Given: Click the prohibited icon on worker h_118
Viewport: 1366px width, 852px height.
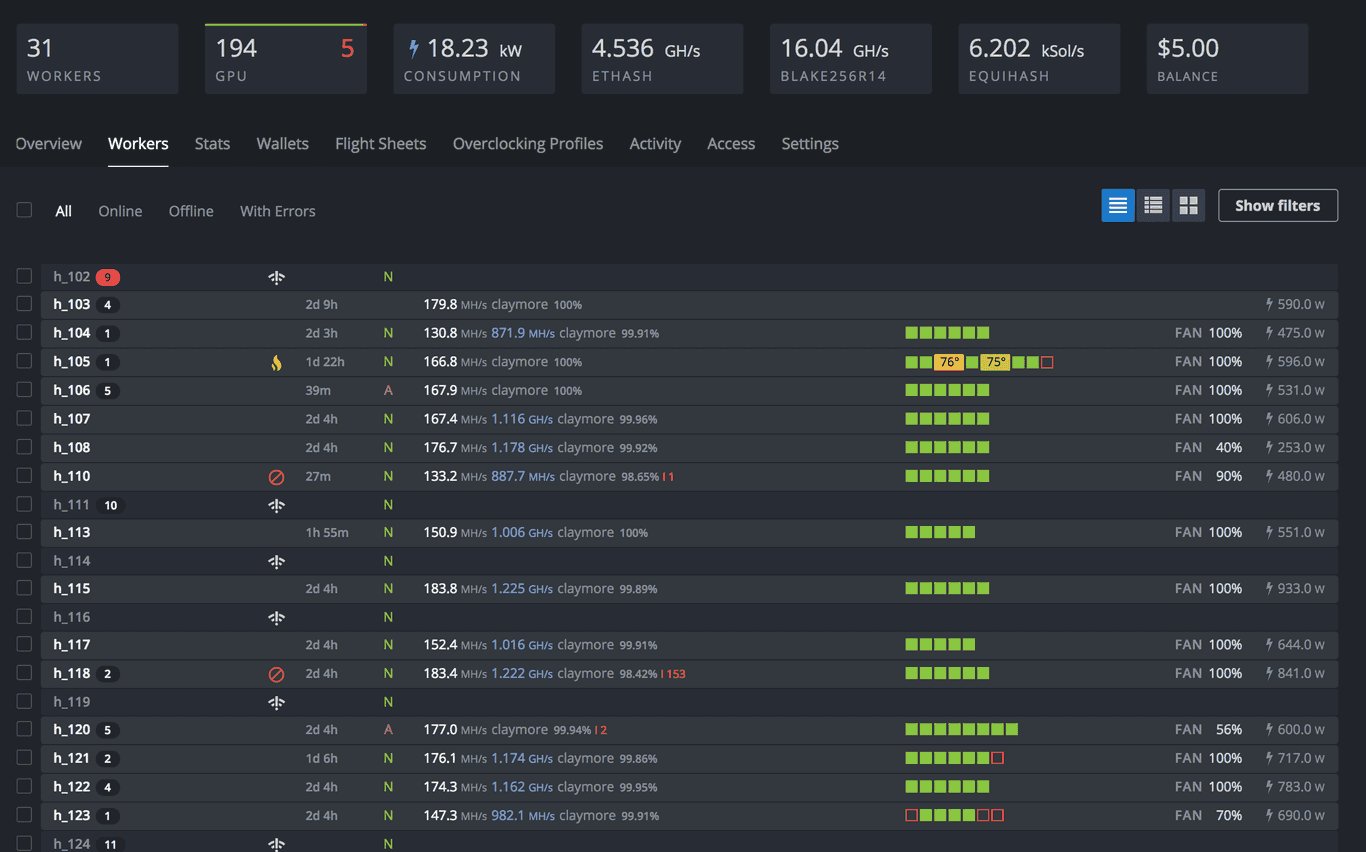Looking at the screenshot, I should 277,673.
